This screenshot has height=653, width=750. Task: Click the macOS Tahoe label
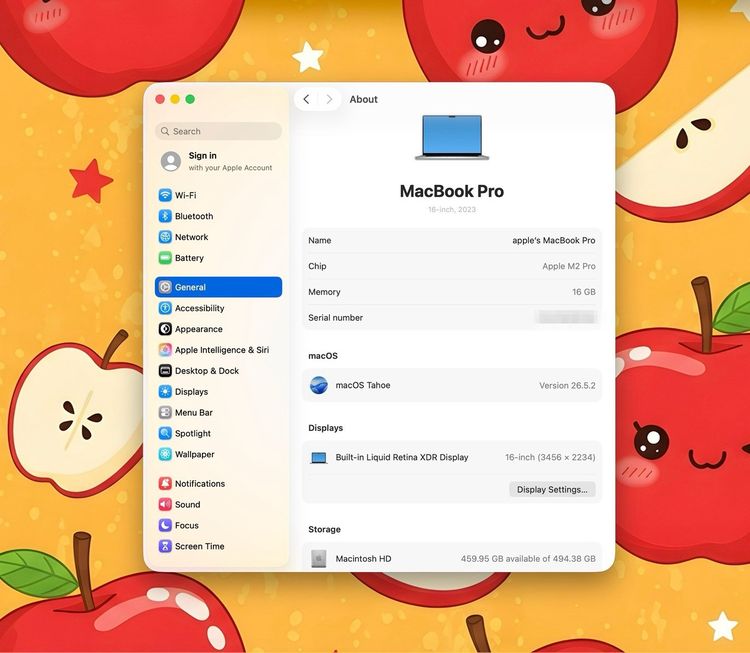coord(363,385)
